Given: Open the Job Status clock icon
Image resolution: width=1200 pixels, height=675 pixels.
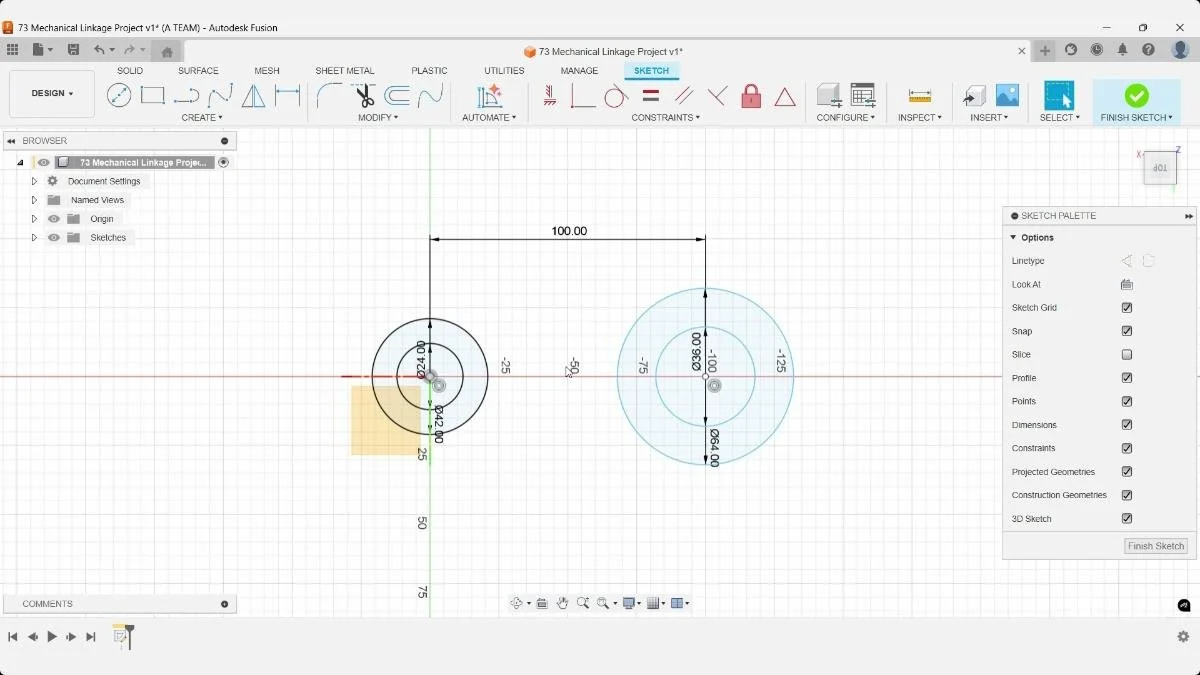Looking at the screenshot, I should coord(1097,50).
